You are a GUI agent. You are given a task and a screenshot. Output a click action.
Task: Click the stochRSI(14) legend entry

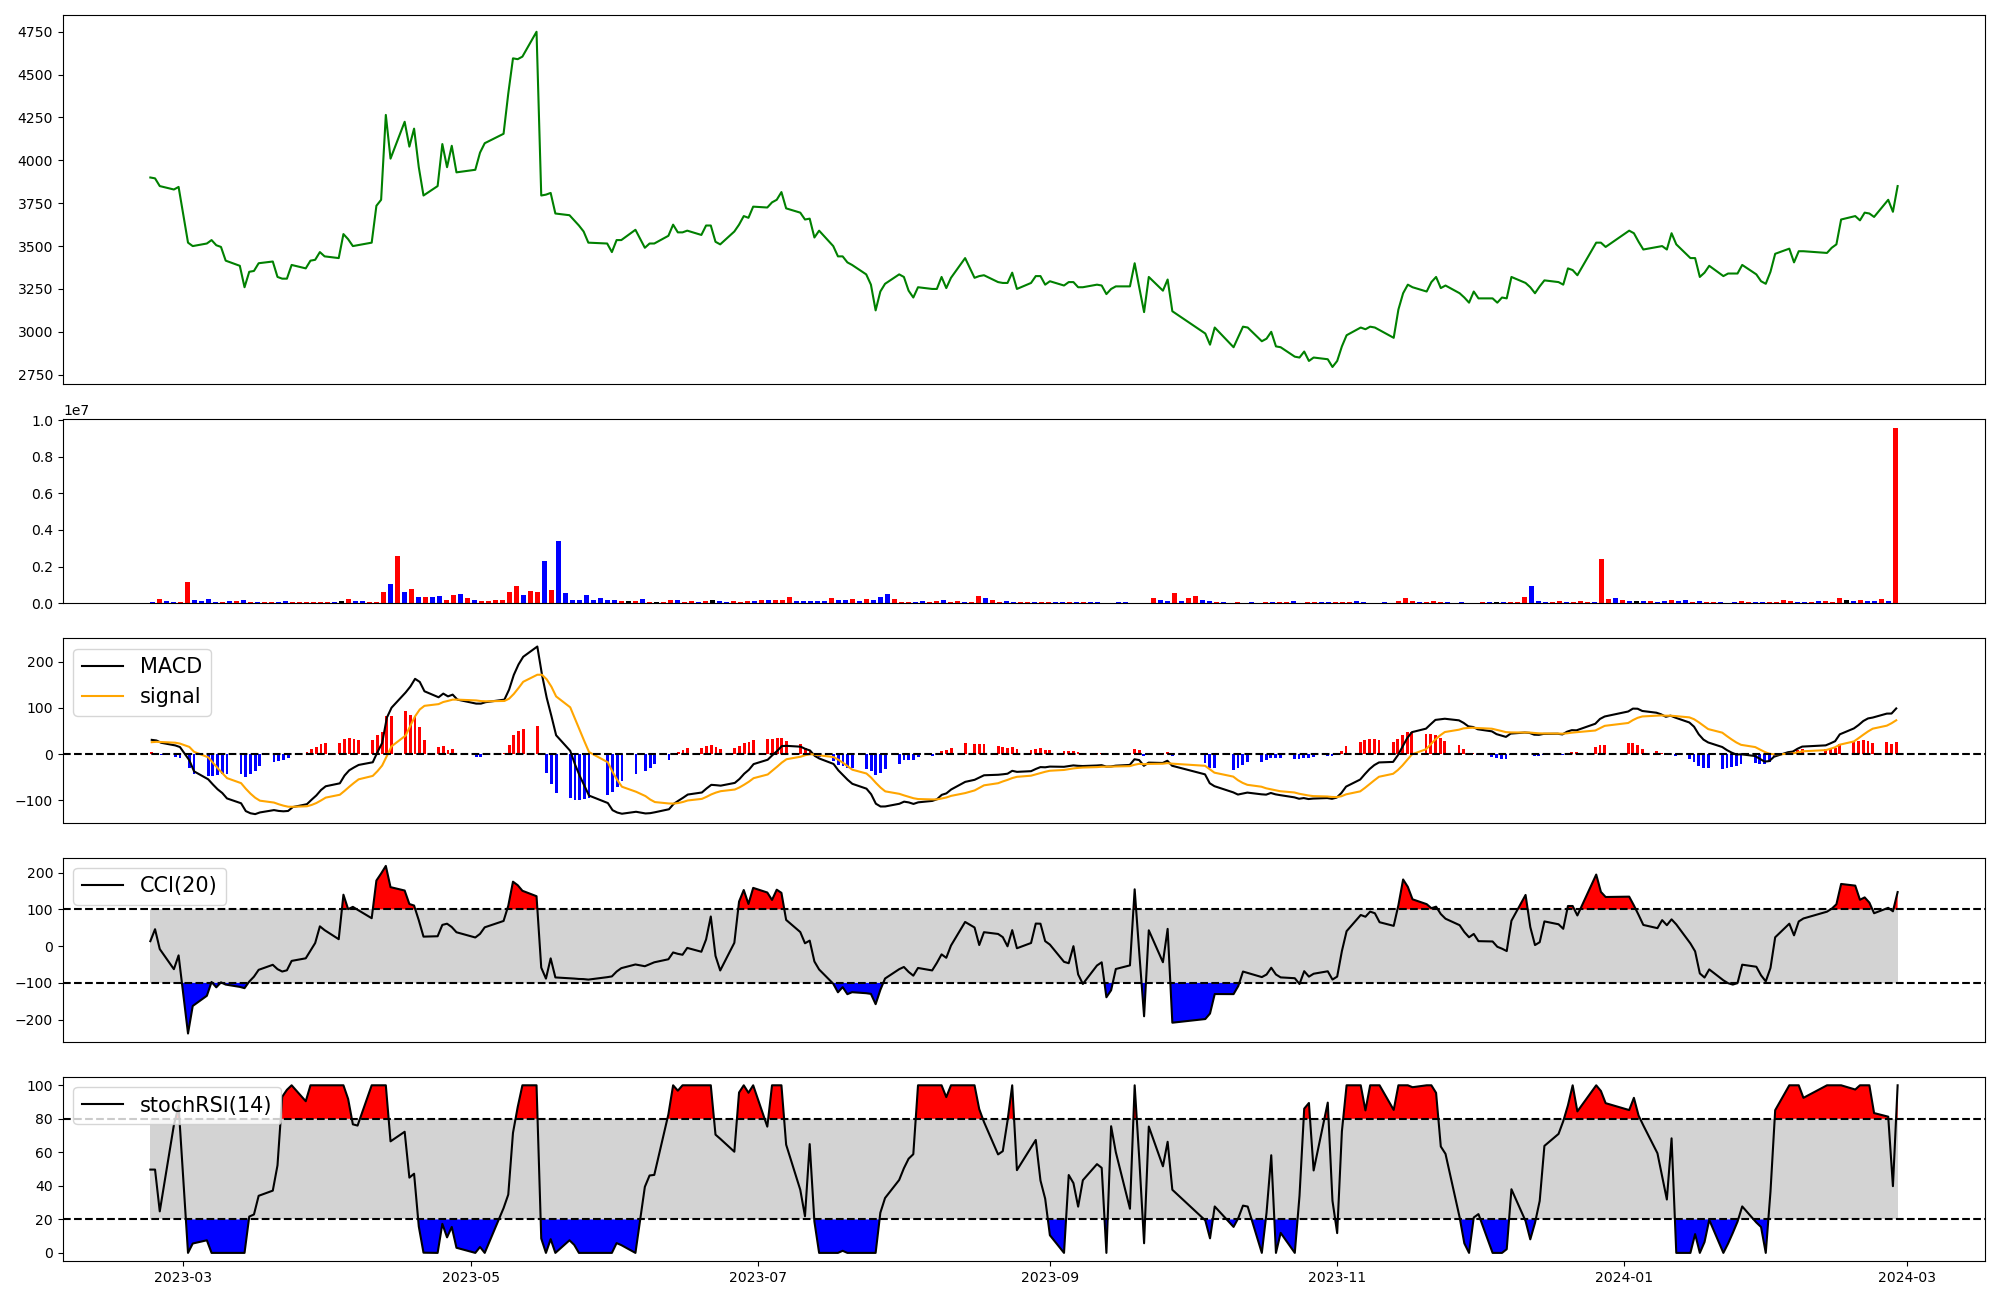[x=204, y=1105]
